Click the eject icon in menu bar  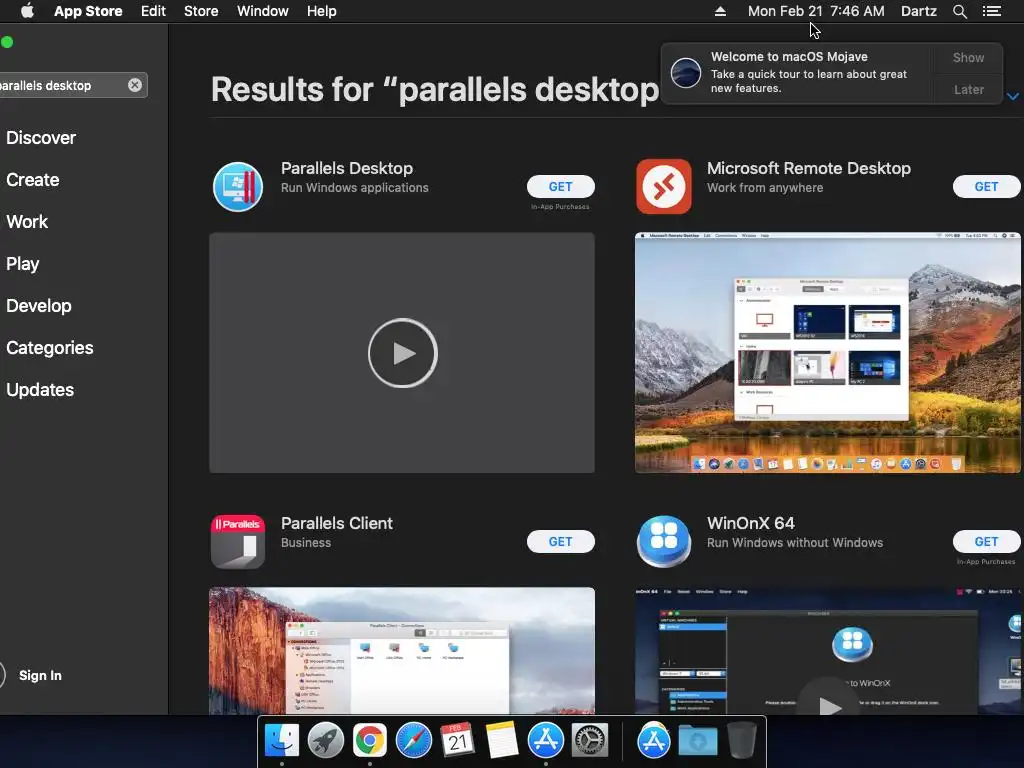[x=720, y=11]
